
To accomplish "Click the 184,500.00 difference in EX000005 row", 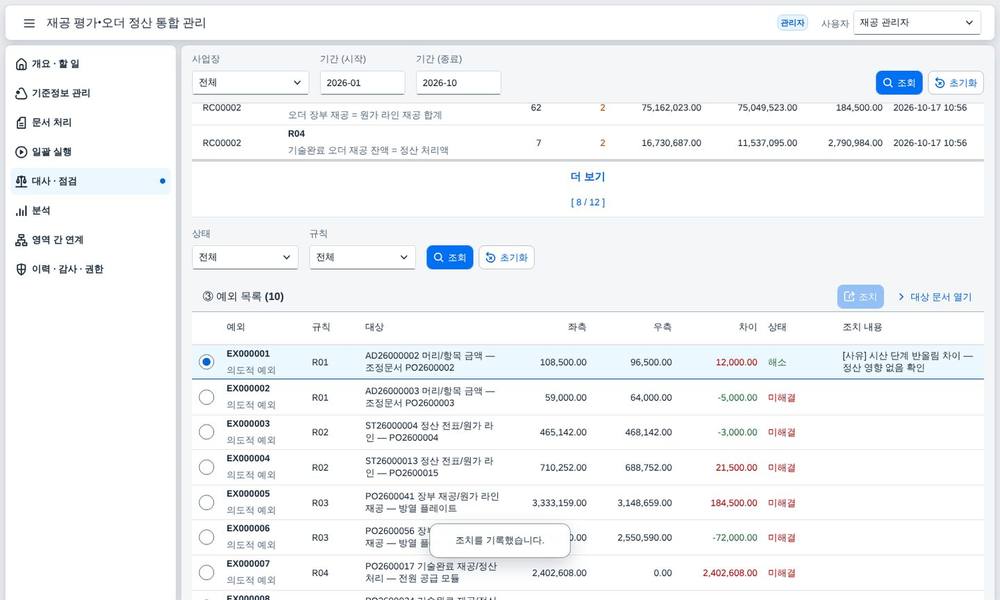I will tap(733, 503).
